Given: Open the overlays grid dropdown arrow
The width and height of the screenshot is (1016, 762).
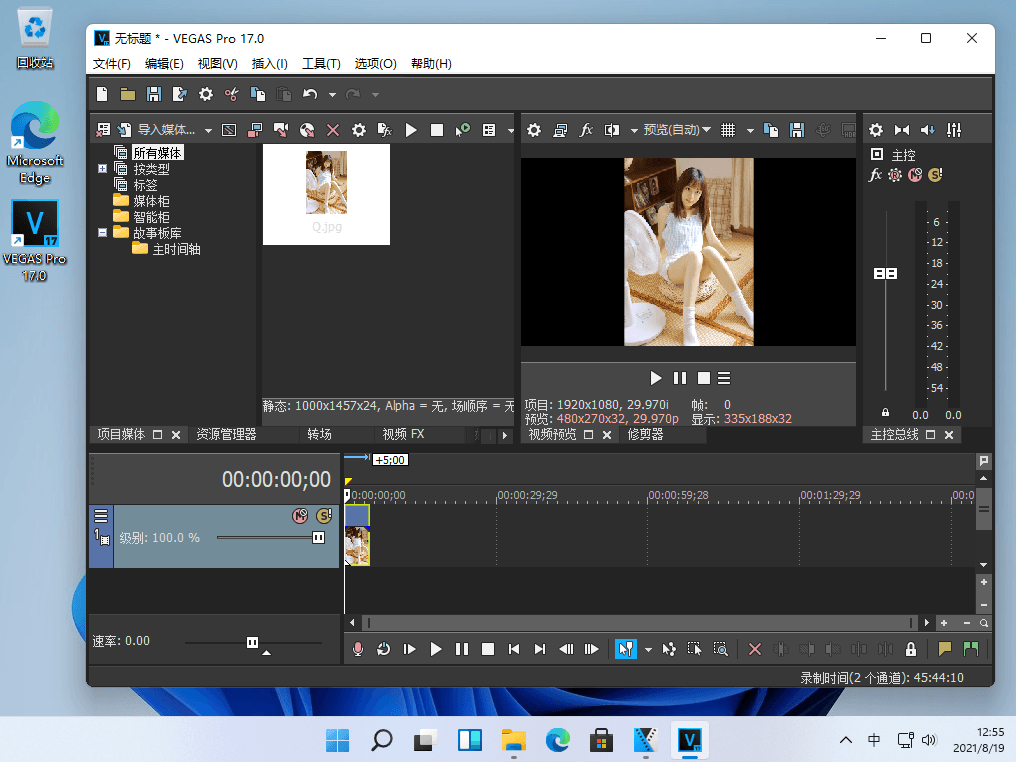Looking at the screenshot, I should [750, 130].
